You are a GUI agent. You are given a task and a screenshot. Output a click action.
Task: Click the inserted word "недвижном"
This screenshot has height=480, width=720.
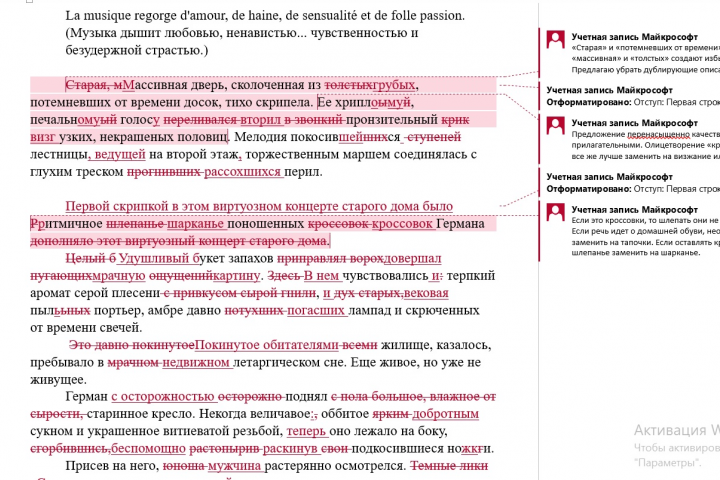[x=196, y=362]
